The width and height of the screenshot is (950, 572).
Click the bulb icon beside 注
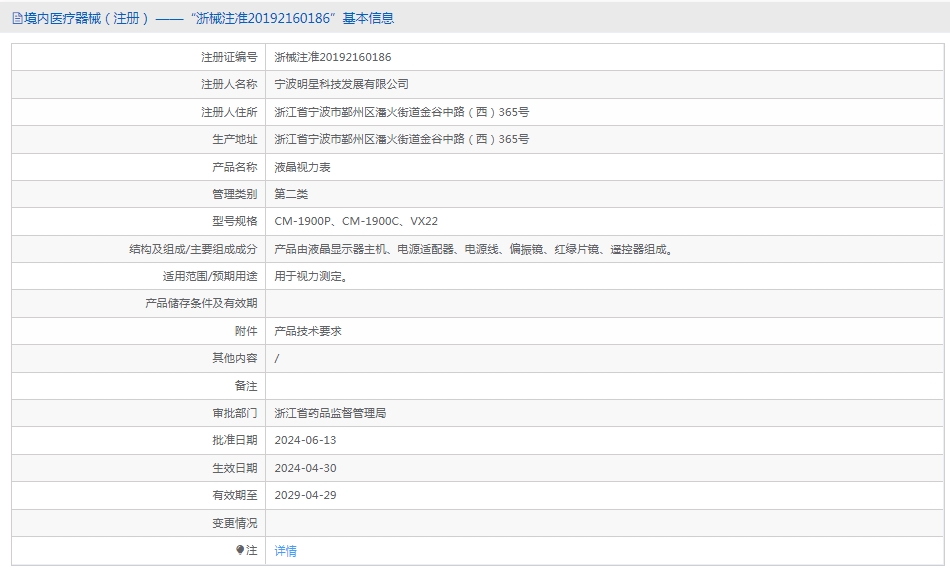(x=240, y=550)
